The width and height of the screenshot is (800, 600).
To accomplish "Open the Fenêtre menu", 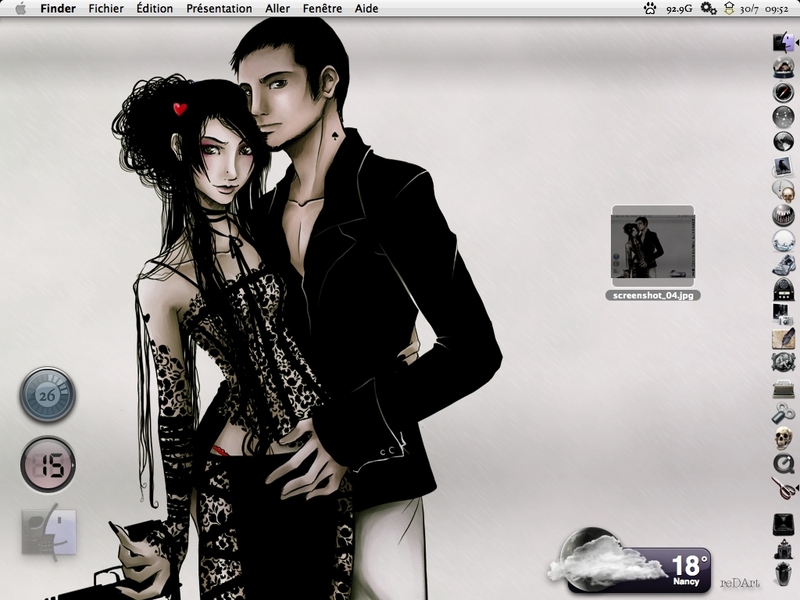I will (322, 9).
